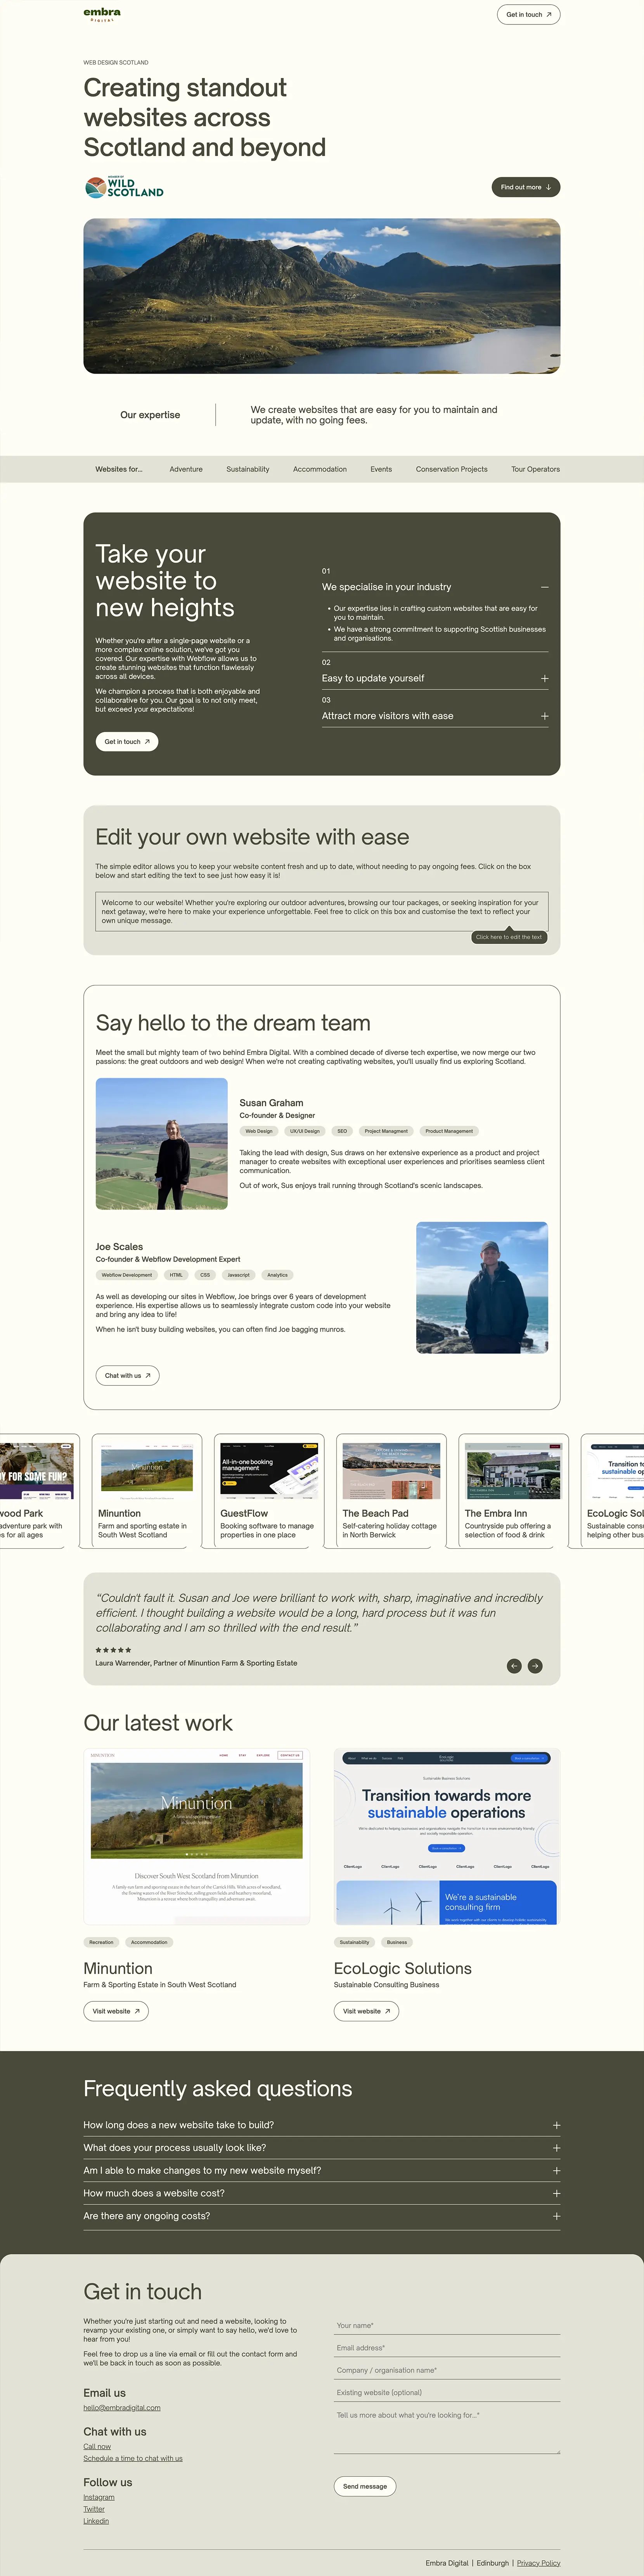Show the next testimonial
The image size is (644, 2576).
(535, 1666)
